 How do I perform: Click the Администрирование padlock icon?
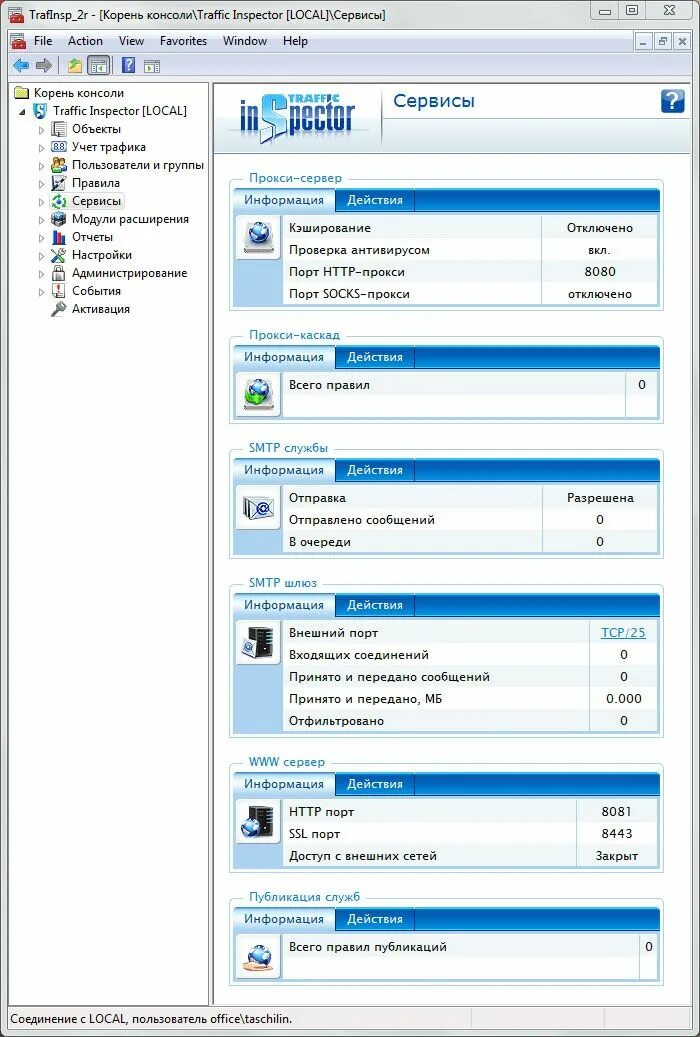coord(59,272)
